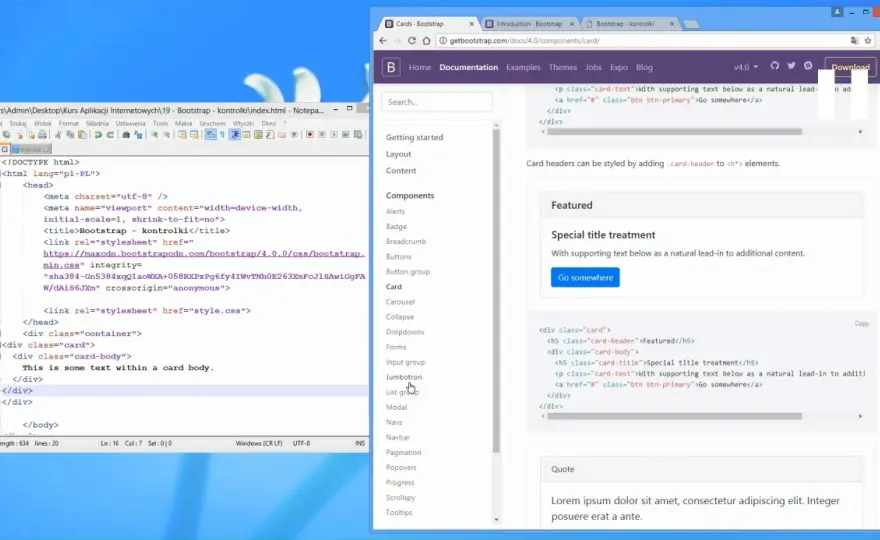Screen dimensions: 880x540
Task: Close the Cards - Bootstrap tab
Action: pyautogui.click(x=471, y=24)
